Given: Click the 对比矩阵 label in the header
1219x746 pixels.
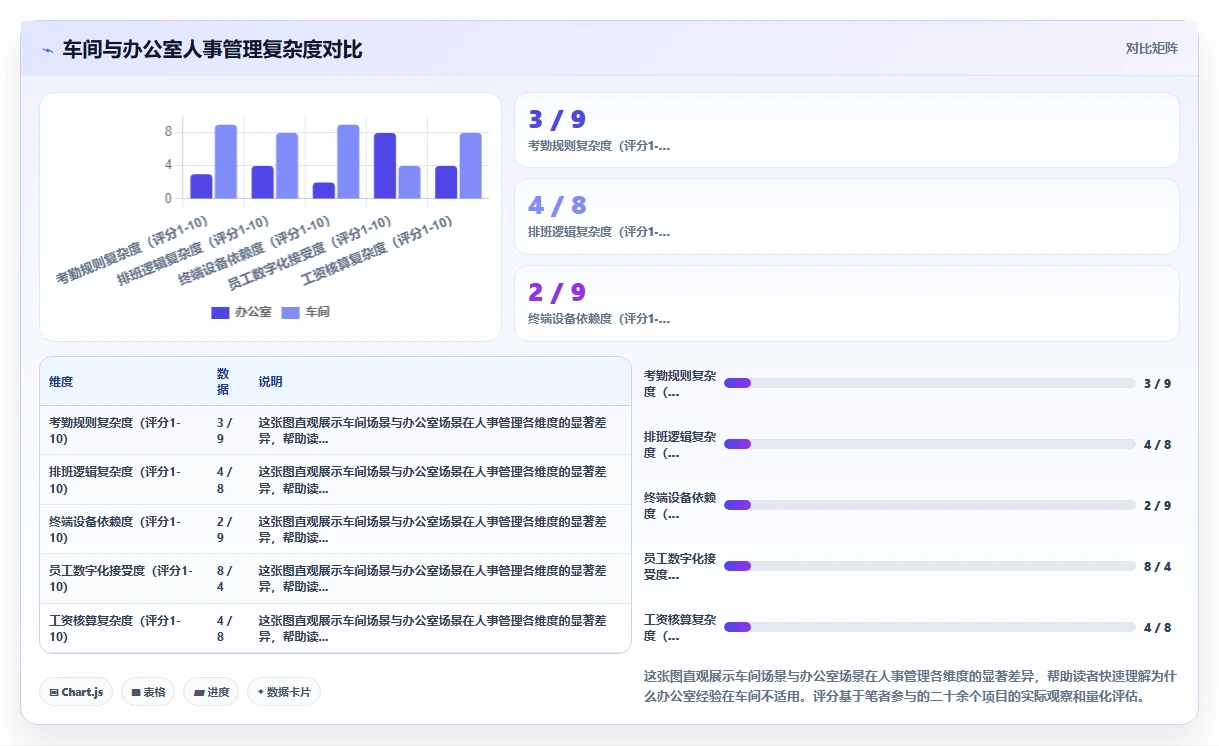Looking at the screenshot, I should point(1152,48).
